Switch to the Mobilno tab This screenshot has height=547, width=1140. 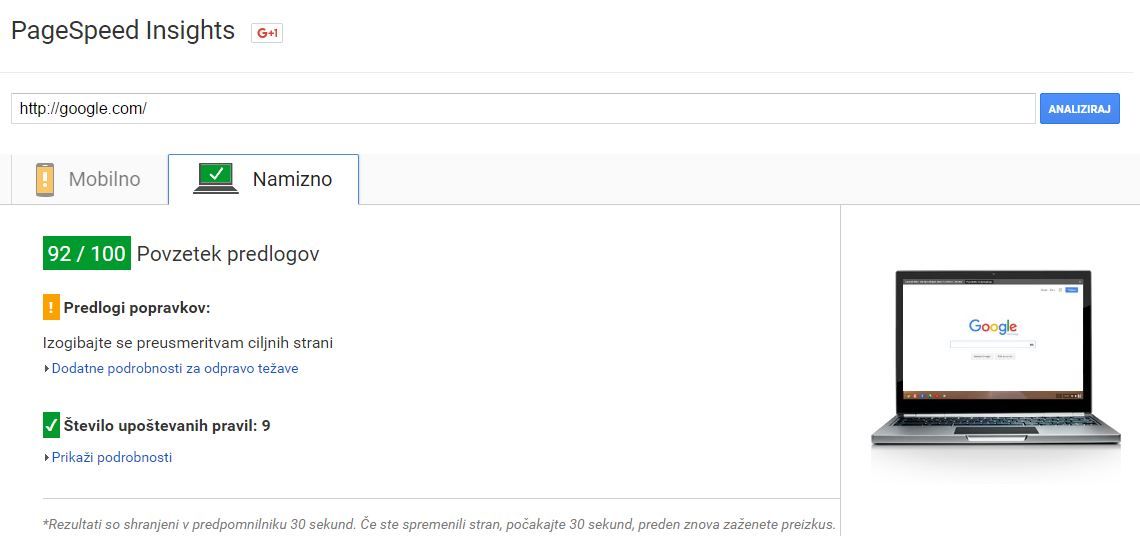coord(104,180)
